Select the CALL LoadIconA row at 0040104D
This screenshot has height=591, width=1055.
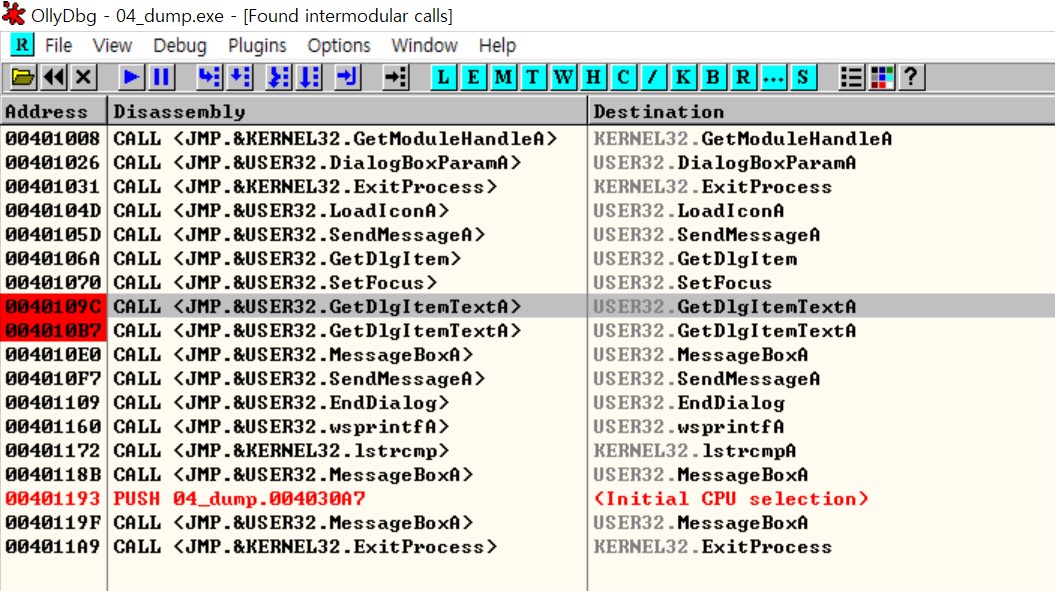point(528,211)
